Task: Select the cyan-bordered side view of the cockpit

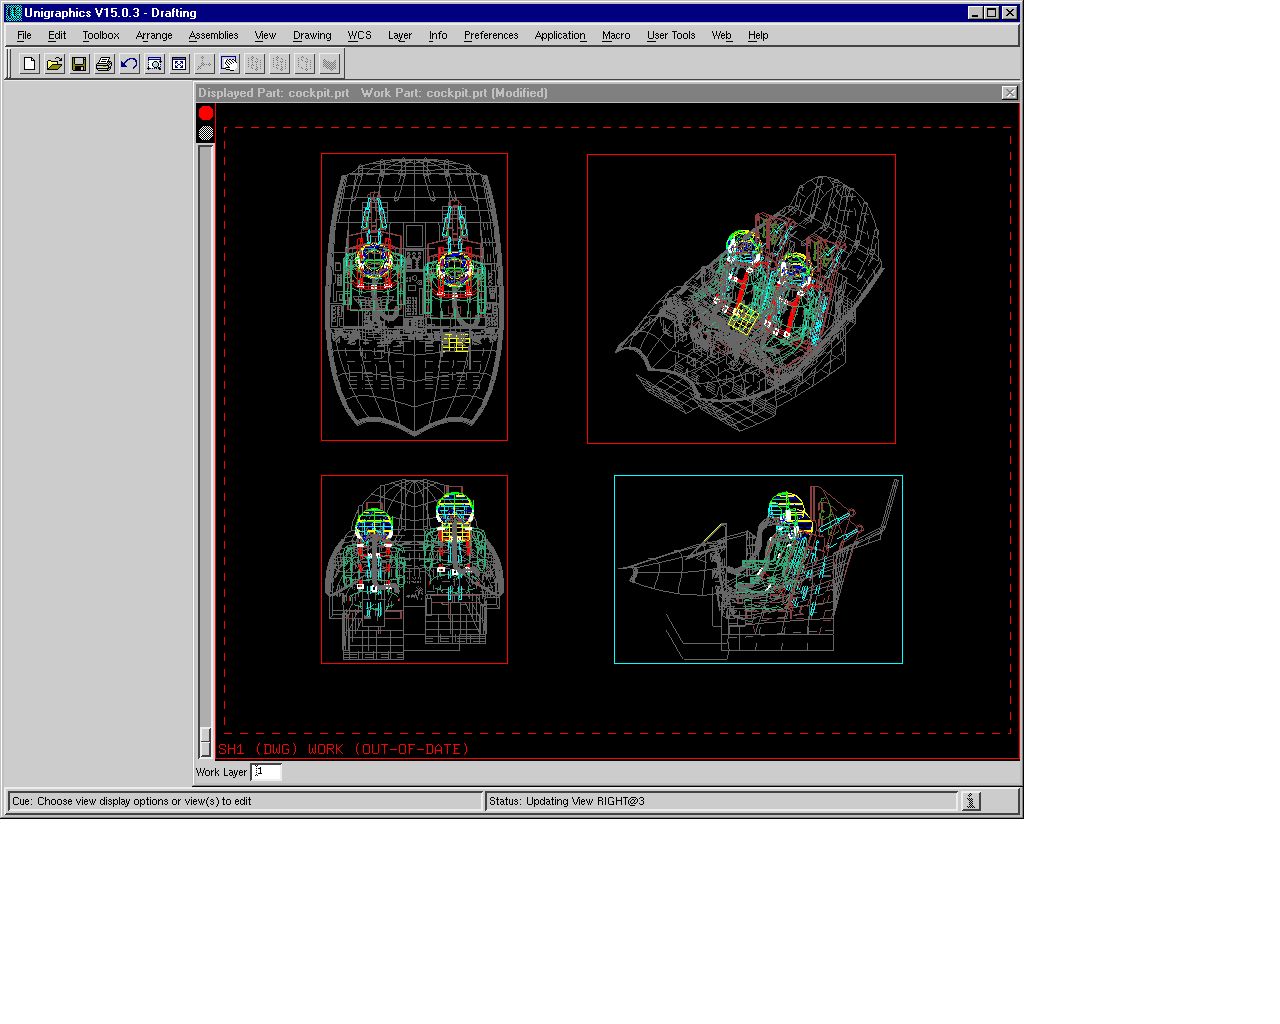Action: (758, 569)
